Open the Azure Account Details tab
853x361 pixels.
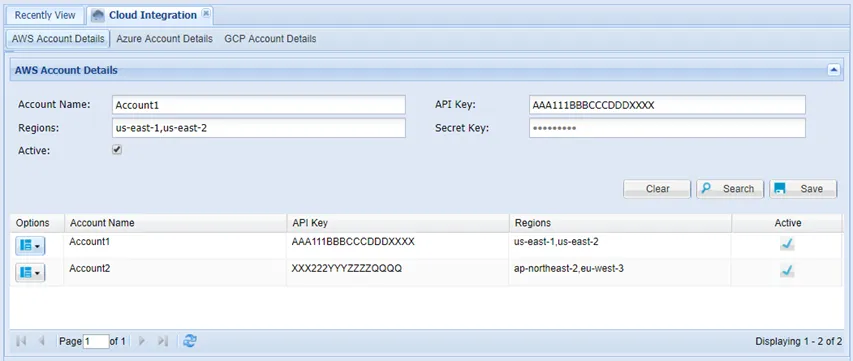tap(164, 39)
